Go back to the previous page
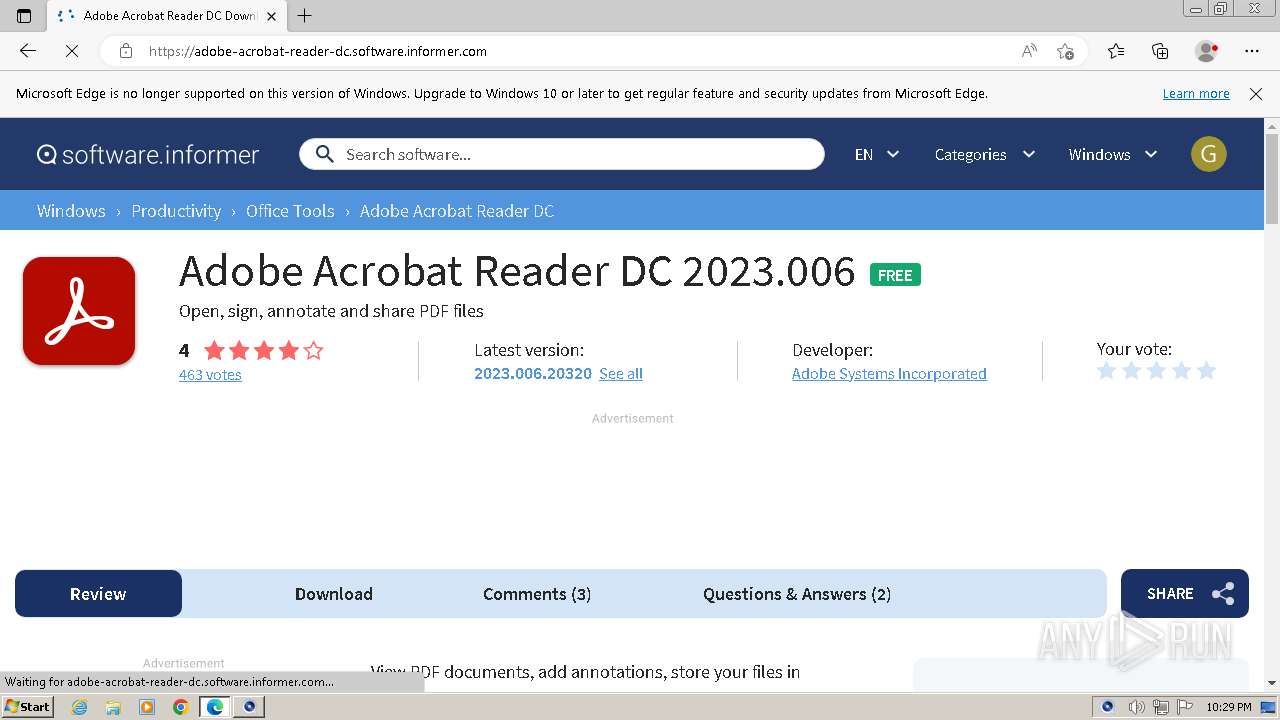The width and height of the screenshot is (1280, 720). 28,51
